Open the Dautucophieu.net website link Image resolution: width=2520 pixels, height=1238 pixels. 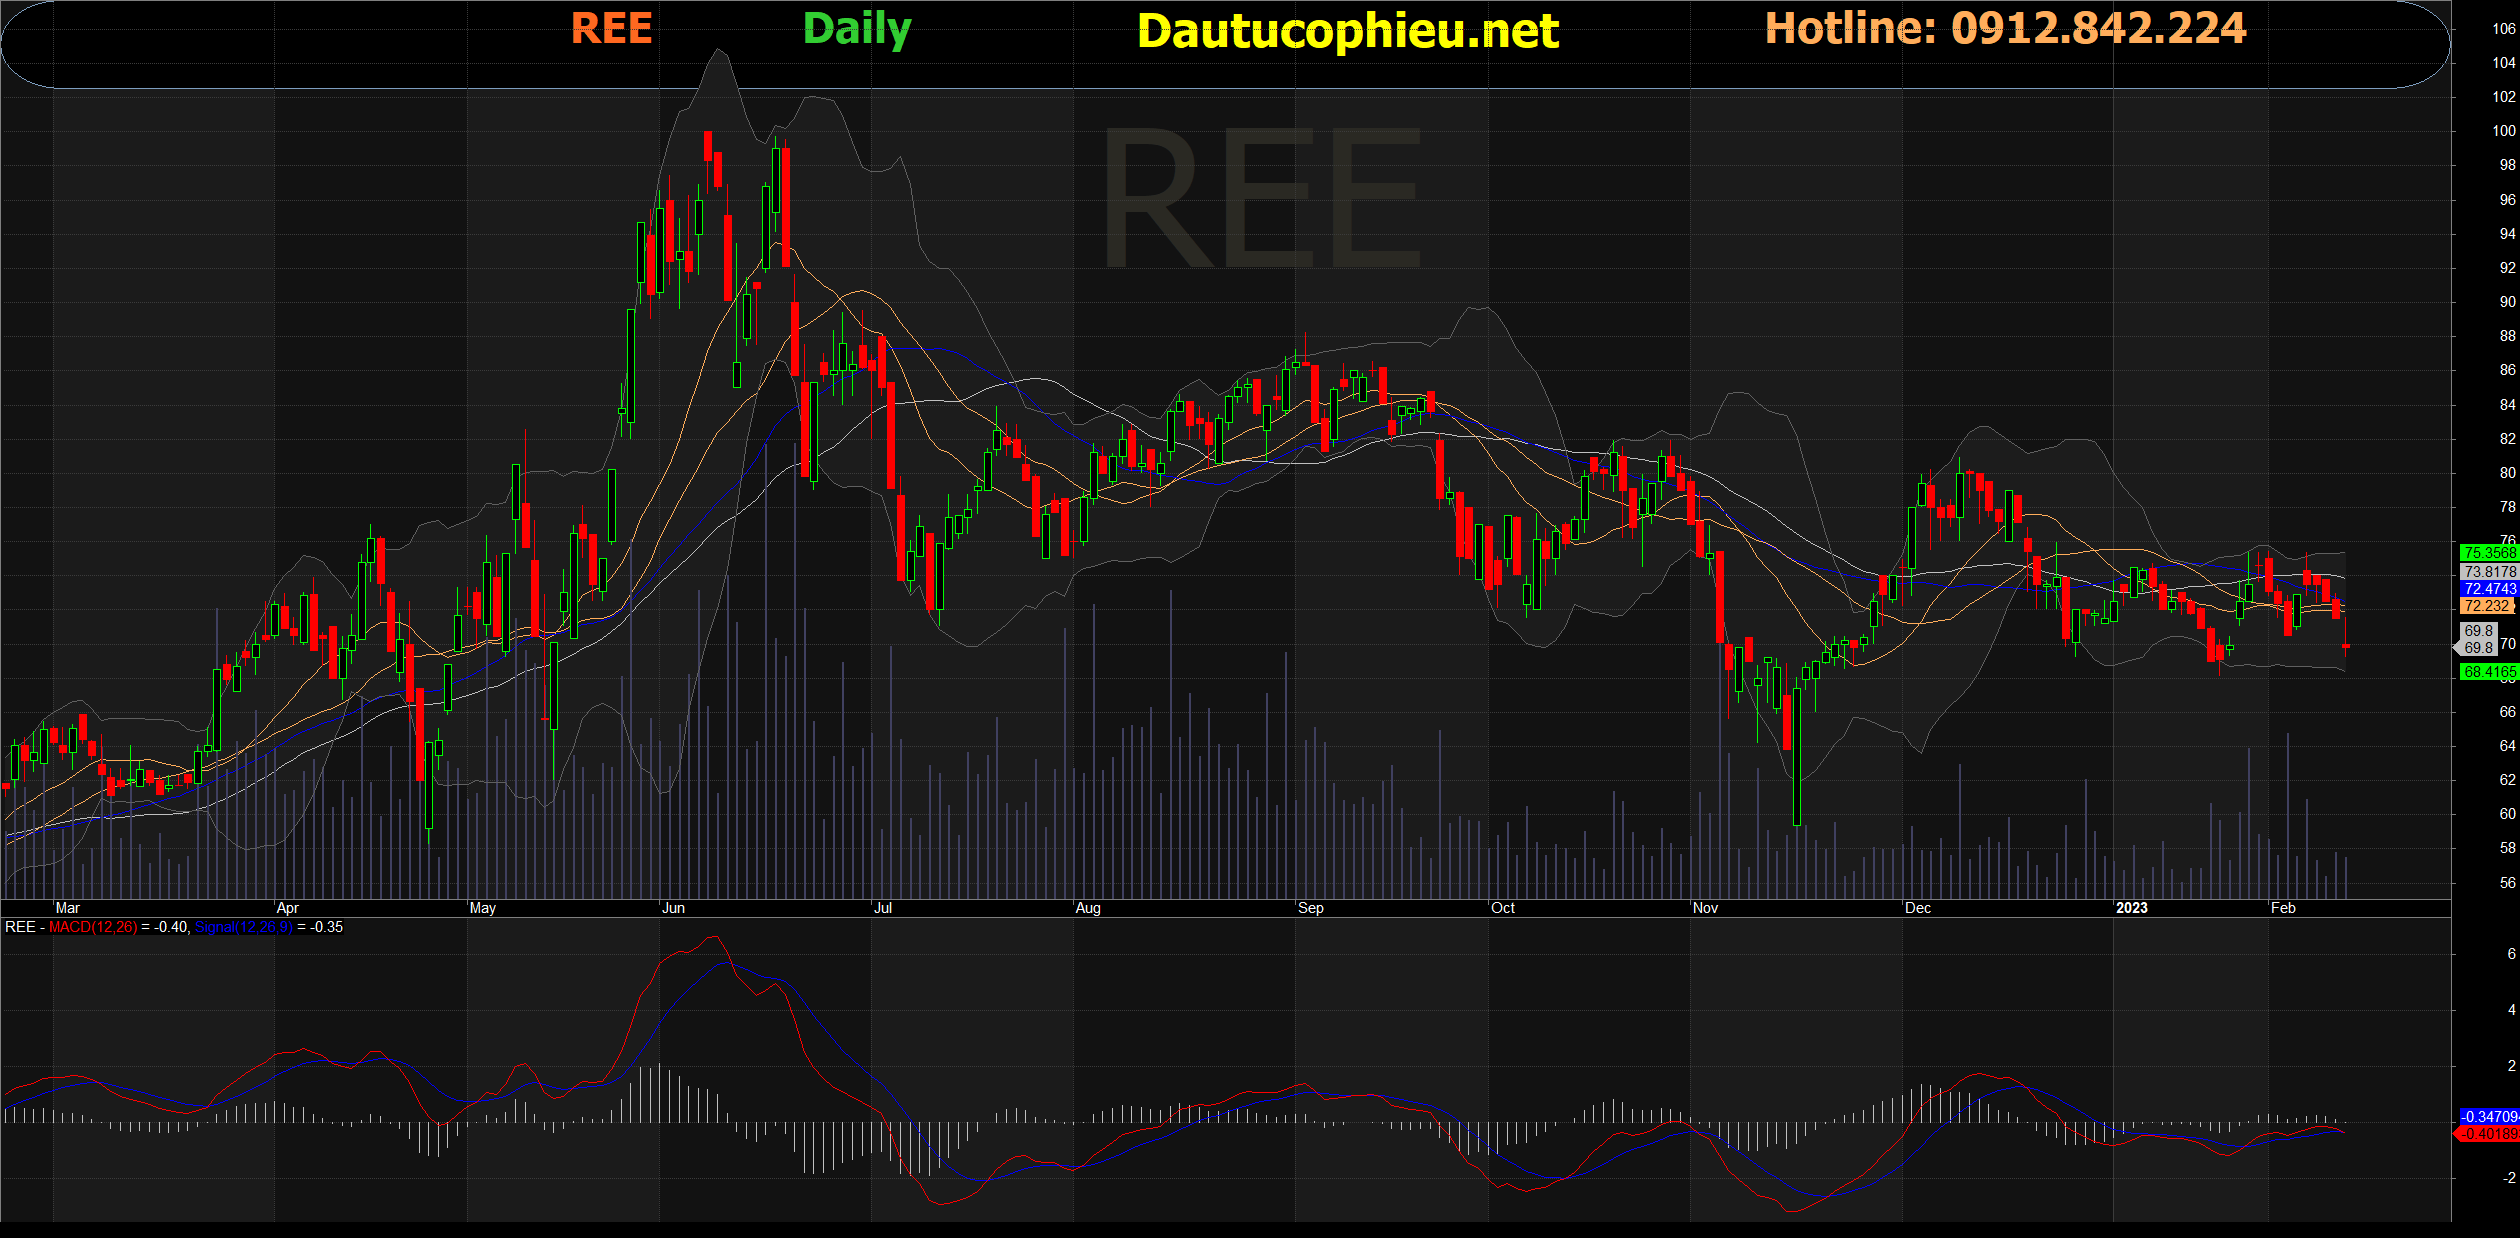1347,31
